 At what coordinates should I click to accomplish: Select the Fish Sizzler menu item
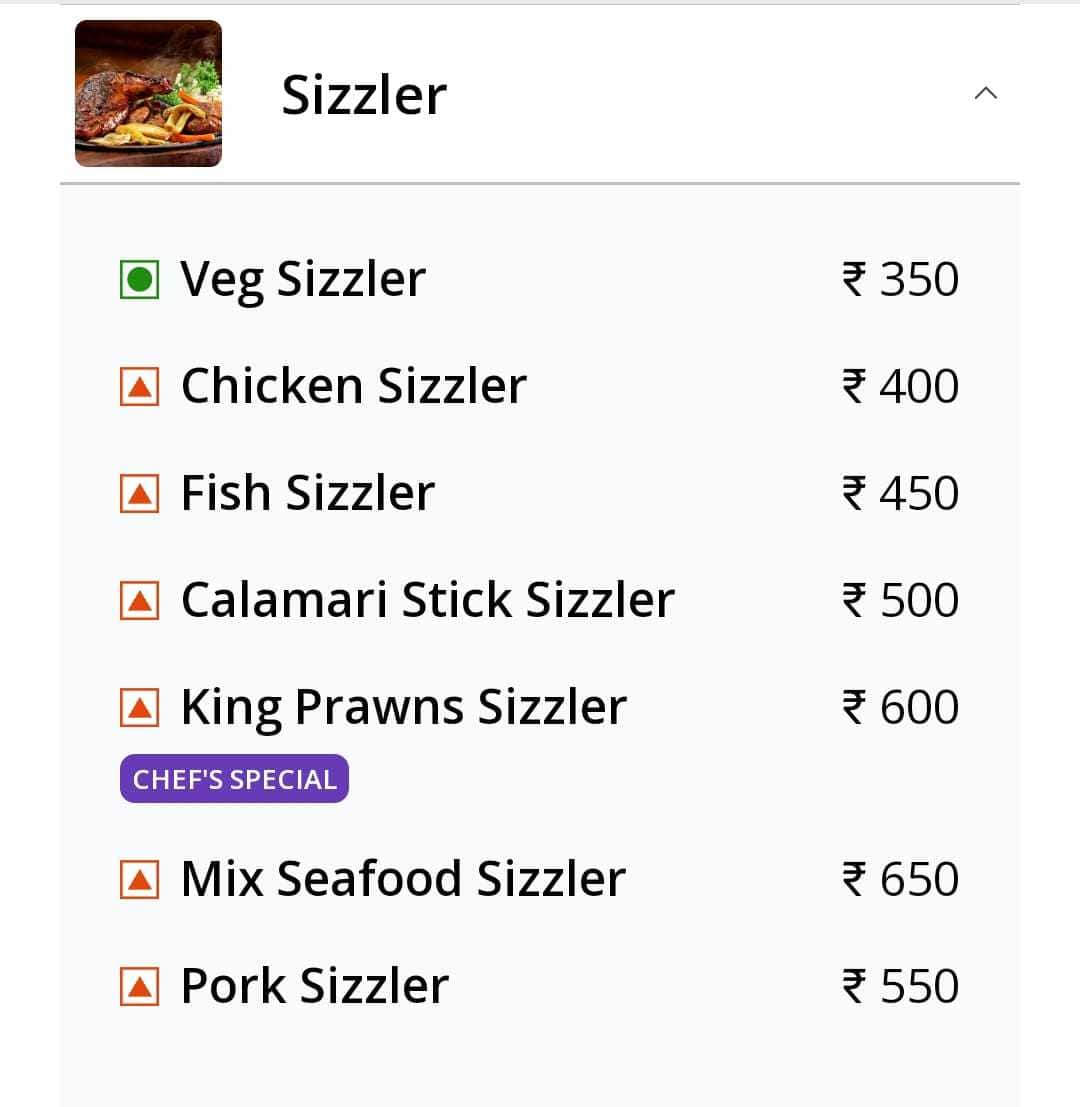pyautogui.click(x=307, y=491)
